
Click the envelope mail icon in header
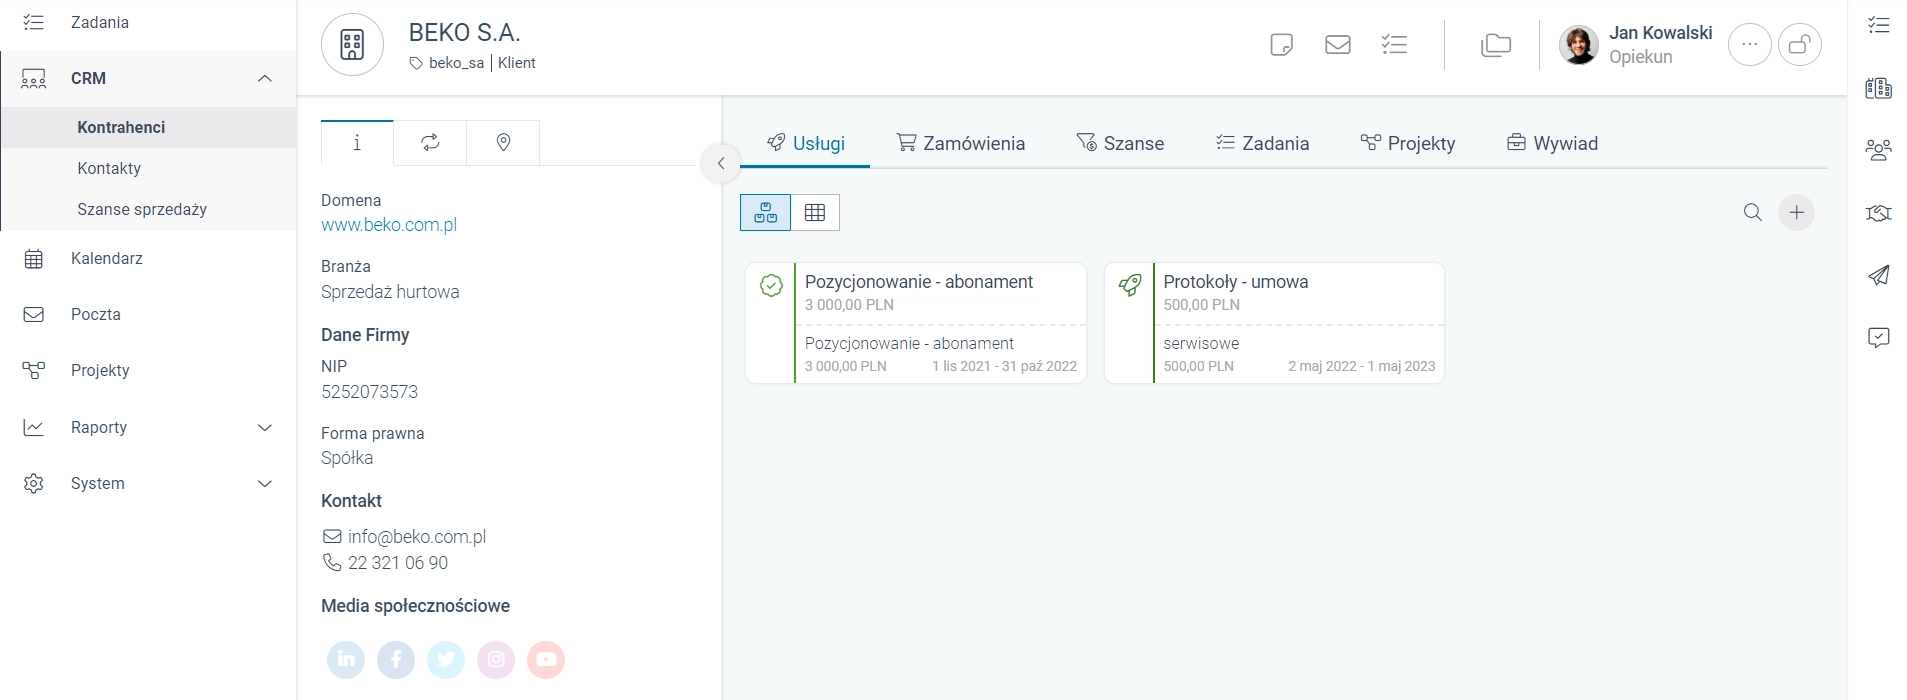(x=1338, y=44)
